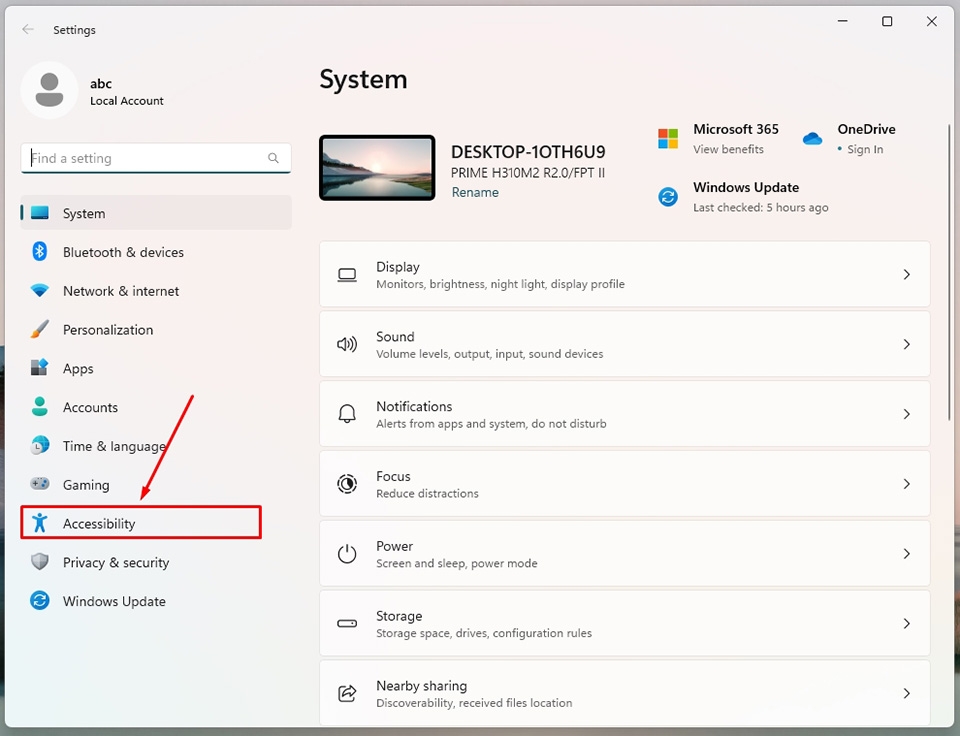Click the Storage drive icon

pyautogui.click(x=347, y=623)
